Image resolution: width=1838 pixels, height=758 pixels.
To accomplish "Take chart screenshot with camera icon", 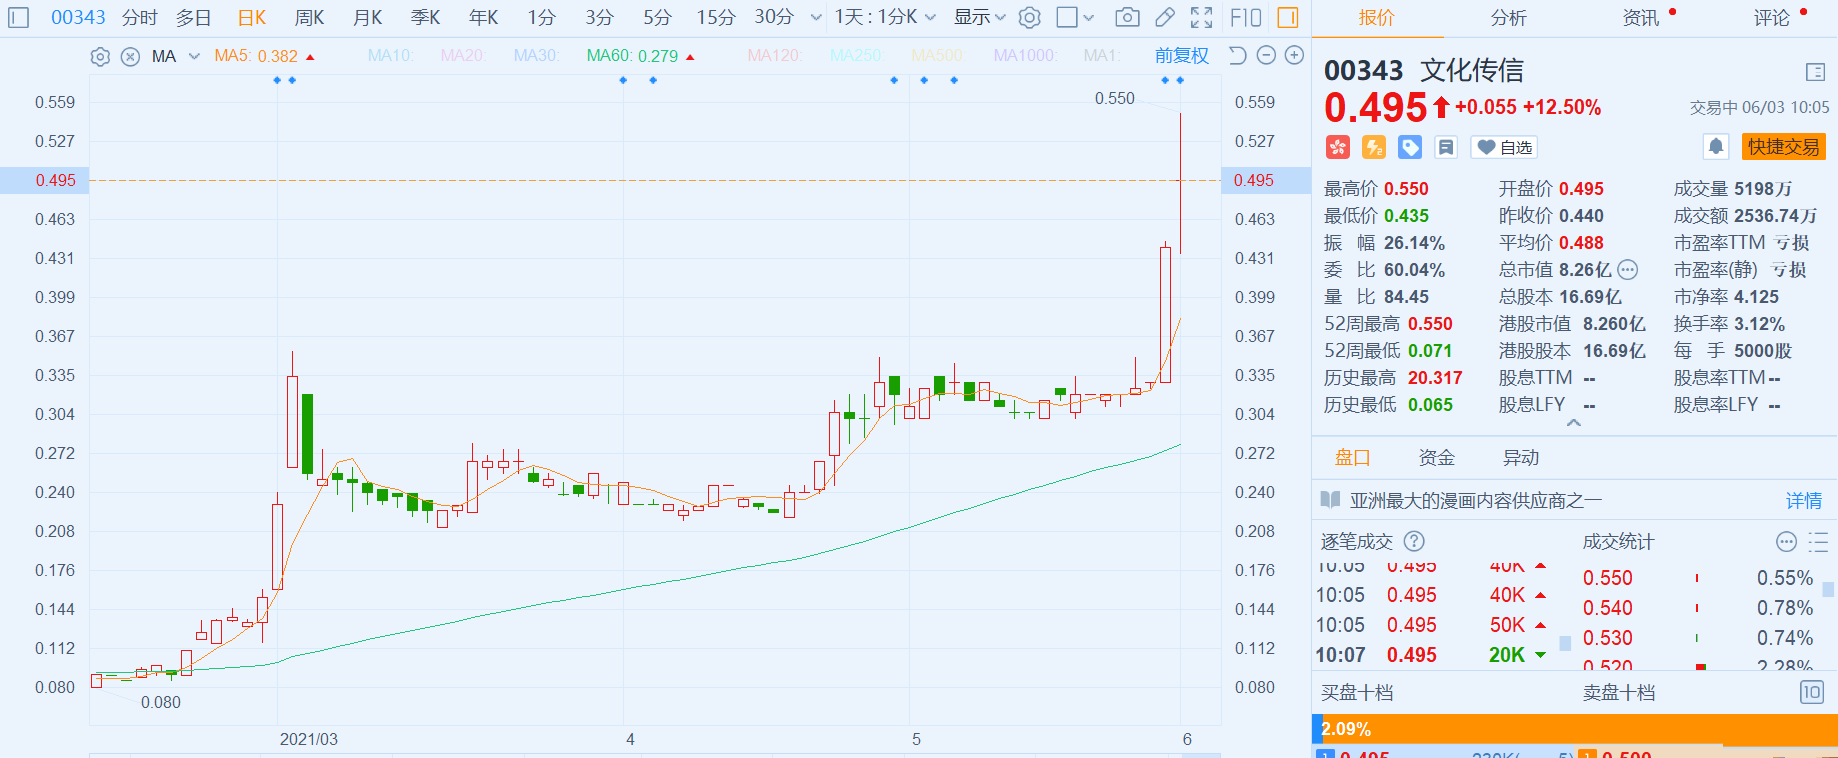I will (x=1127, y=17).
